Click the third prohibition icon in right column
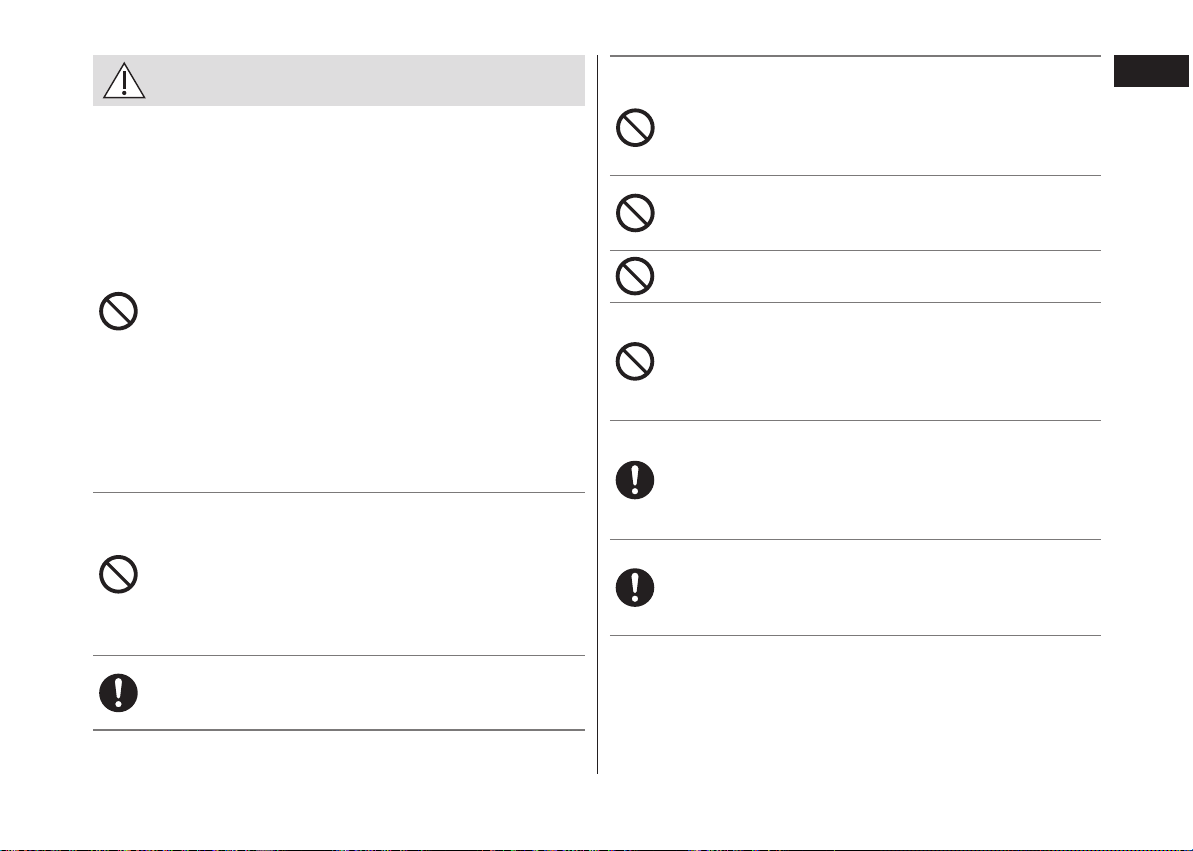 coord(635,276)
